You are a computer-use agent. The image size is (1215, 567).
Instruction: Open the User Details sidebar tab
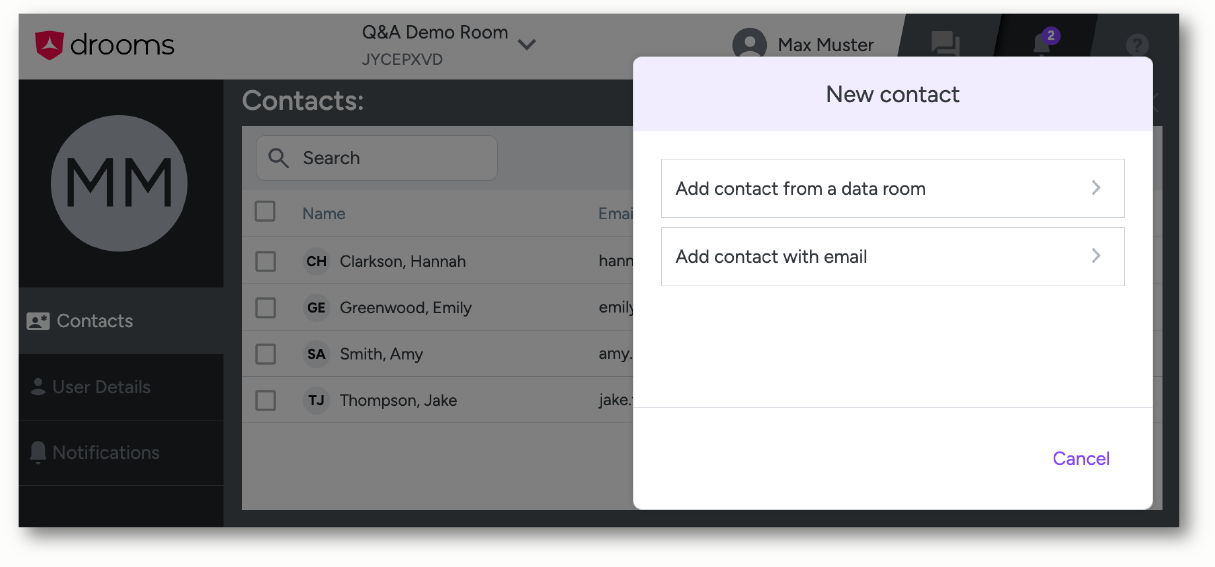[x=101, y=387]
